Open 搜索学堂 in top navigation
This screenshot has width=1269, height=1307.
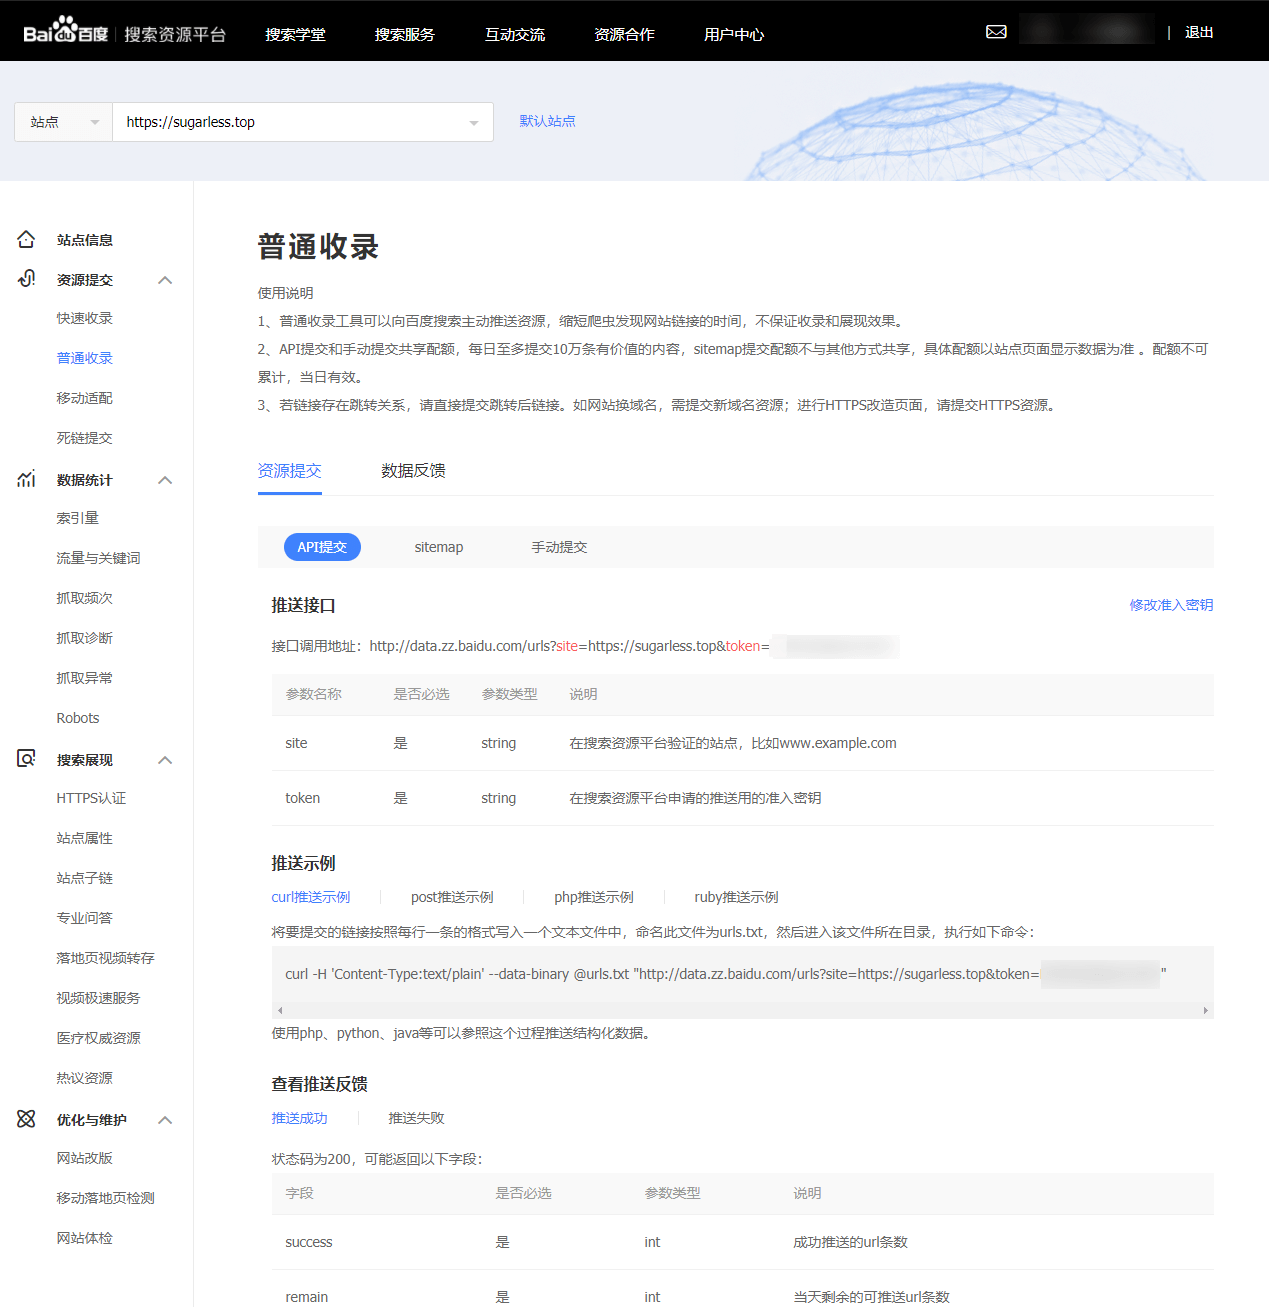click(295, 34)
